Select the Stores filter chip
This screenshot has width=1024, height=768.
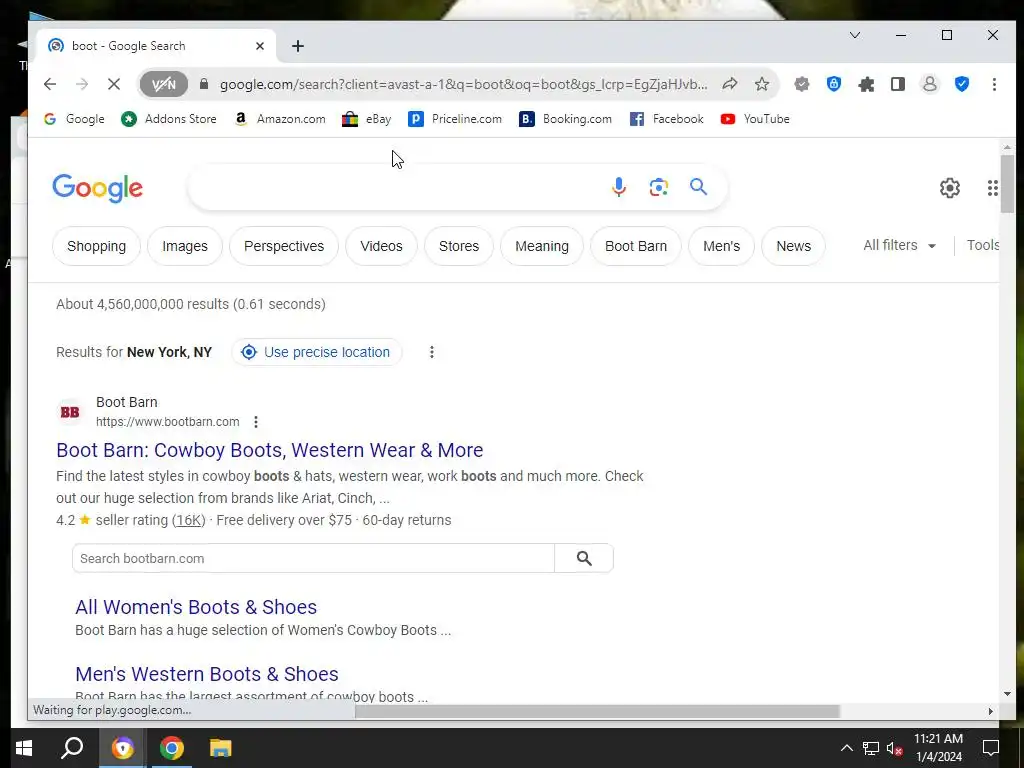[459, 246]
